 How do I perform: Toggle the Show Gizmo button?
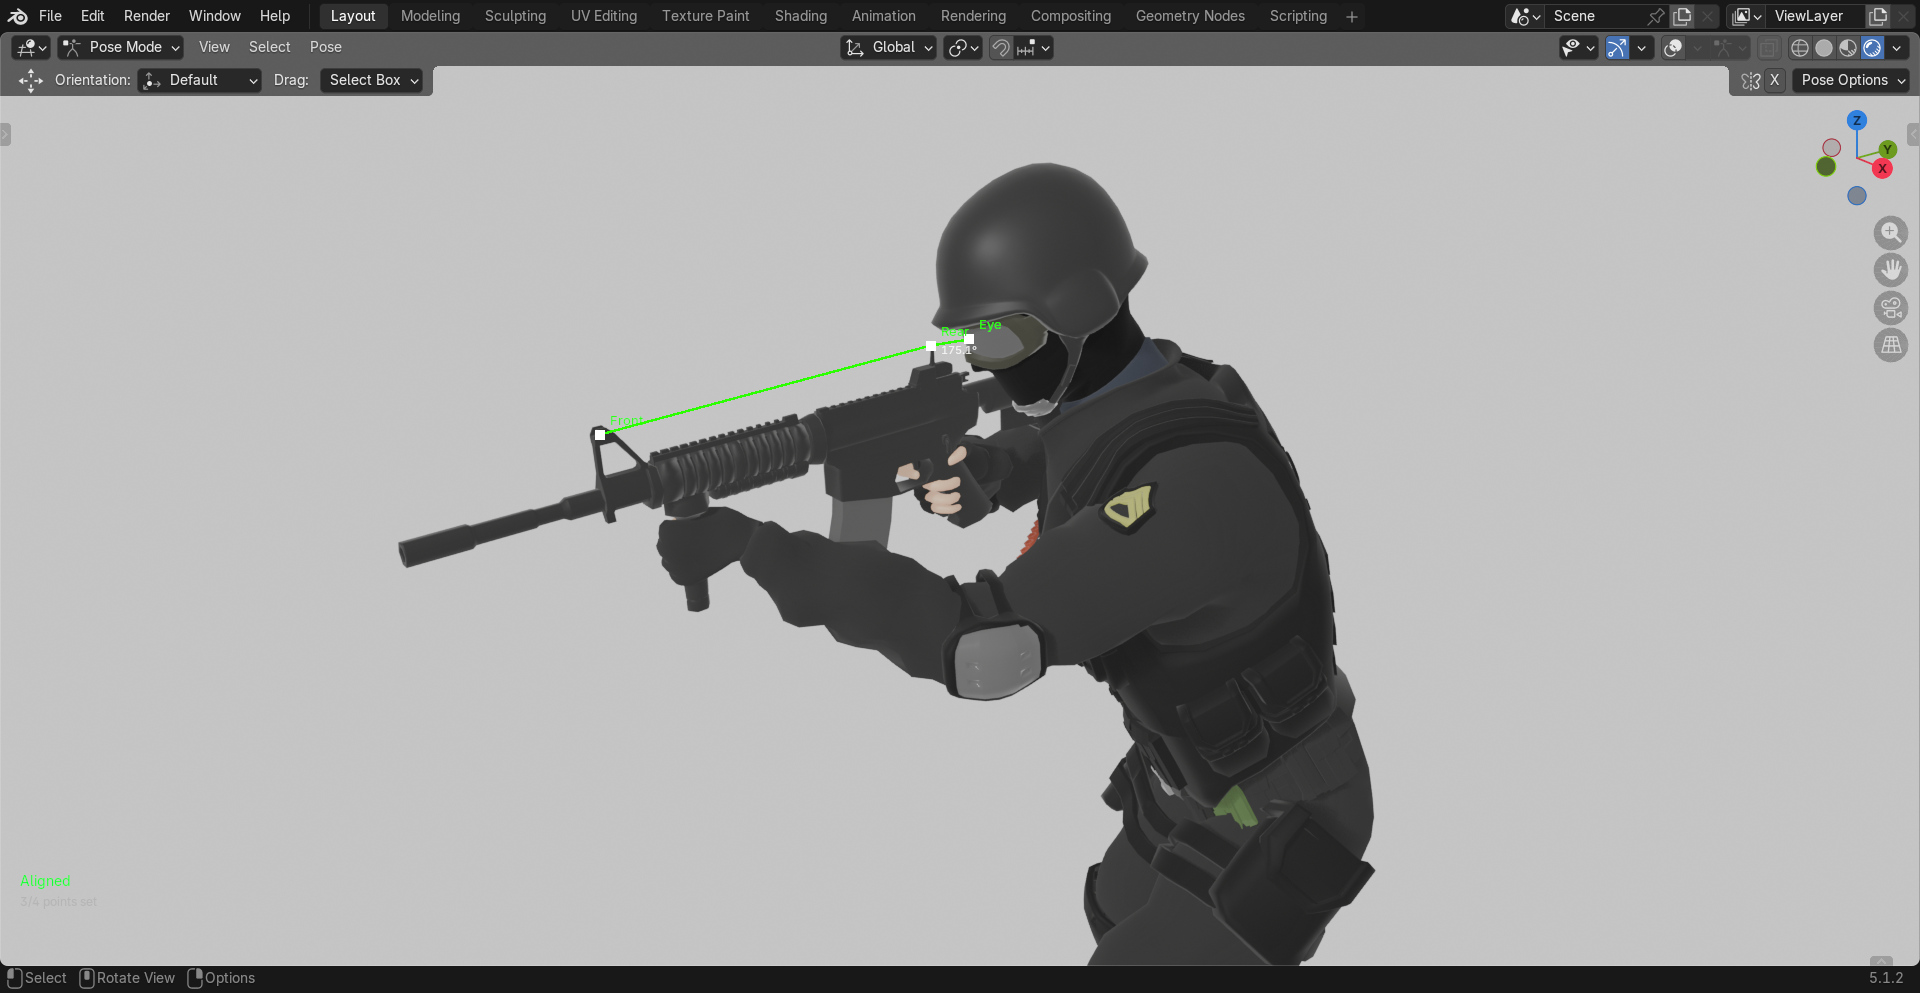pyautogui.click(x=1617, y=47)
